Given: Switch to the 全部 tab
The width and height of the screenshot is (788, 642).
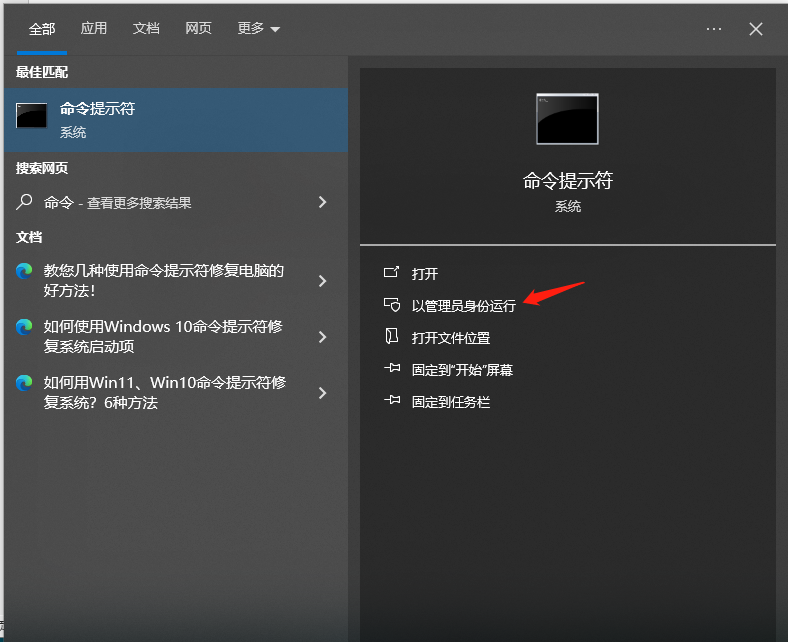Looking at the screenshot, I should [x=42, y=29].
